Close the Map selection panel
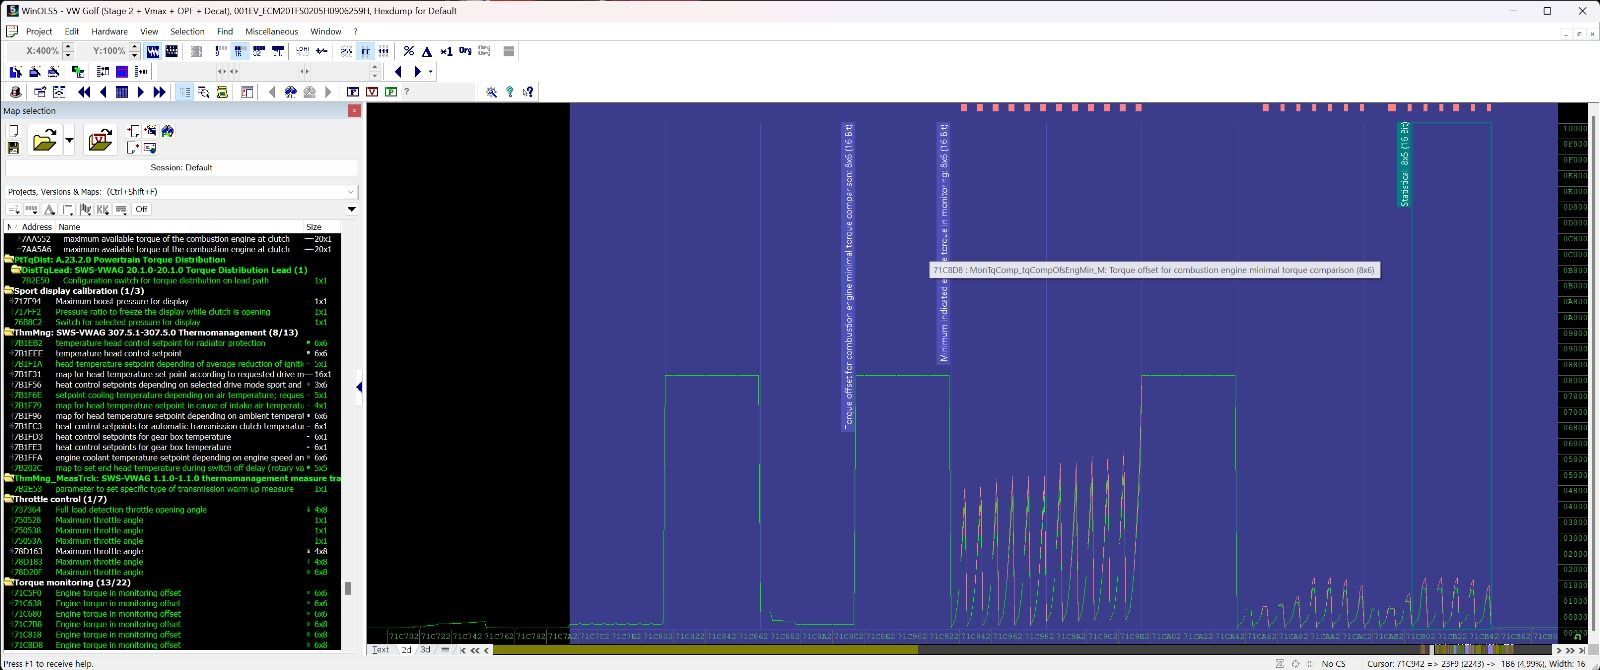The image size is (1600, 670). click(354, 111)
